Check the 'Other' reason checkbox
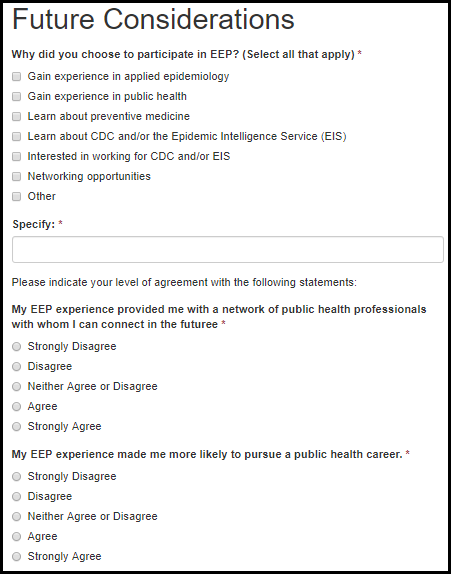The height and width of the screenshot is (574, 451). pyautogui.click(x=16, y=197)
